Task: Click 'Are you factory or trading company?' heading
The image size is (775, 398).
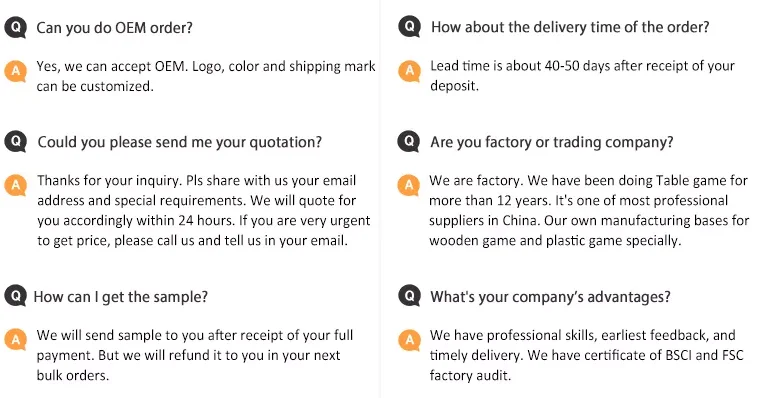Action: [552, 142]
